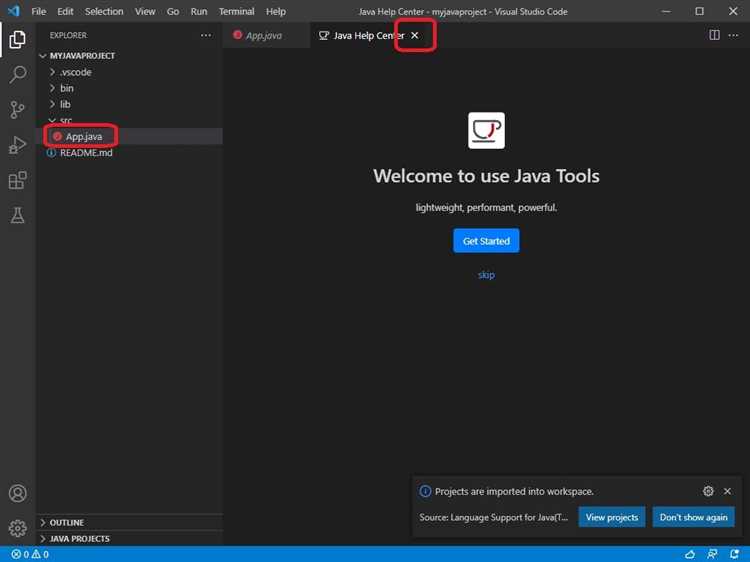Screen dimensions: 750x562
Task: Open the Explorer view in activity bar
Action: click(x=17, y=39)
